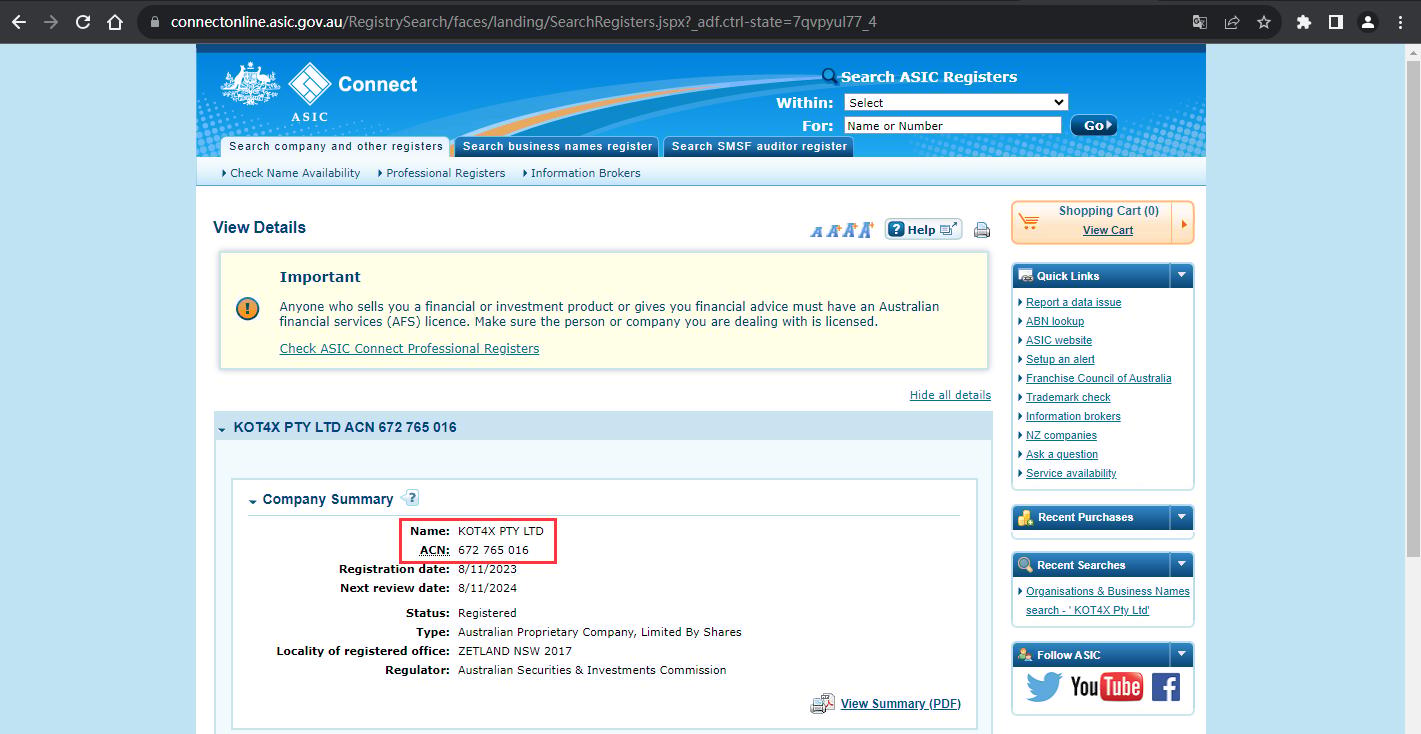Go to the browser home page
Viewport: 1421px width, 734px height.
pos(115,22)
